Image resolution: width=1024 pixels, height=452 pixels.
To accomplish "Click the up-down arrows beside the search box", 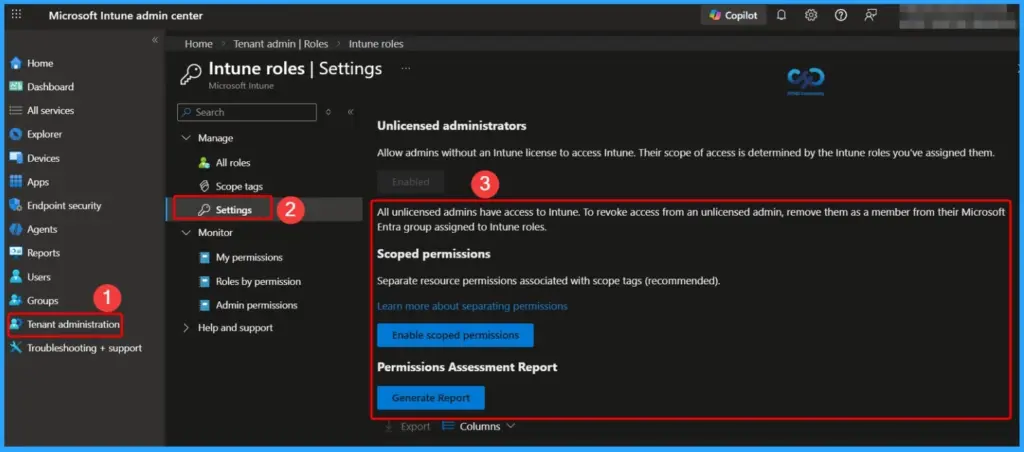I will coord(328,112).
